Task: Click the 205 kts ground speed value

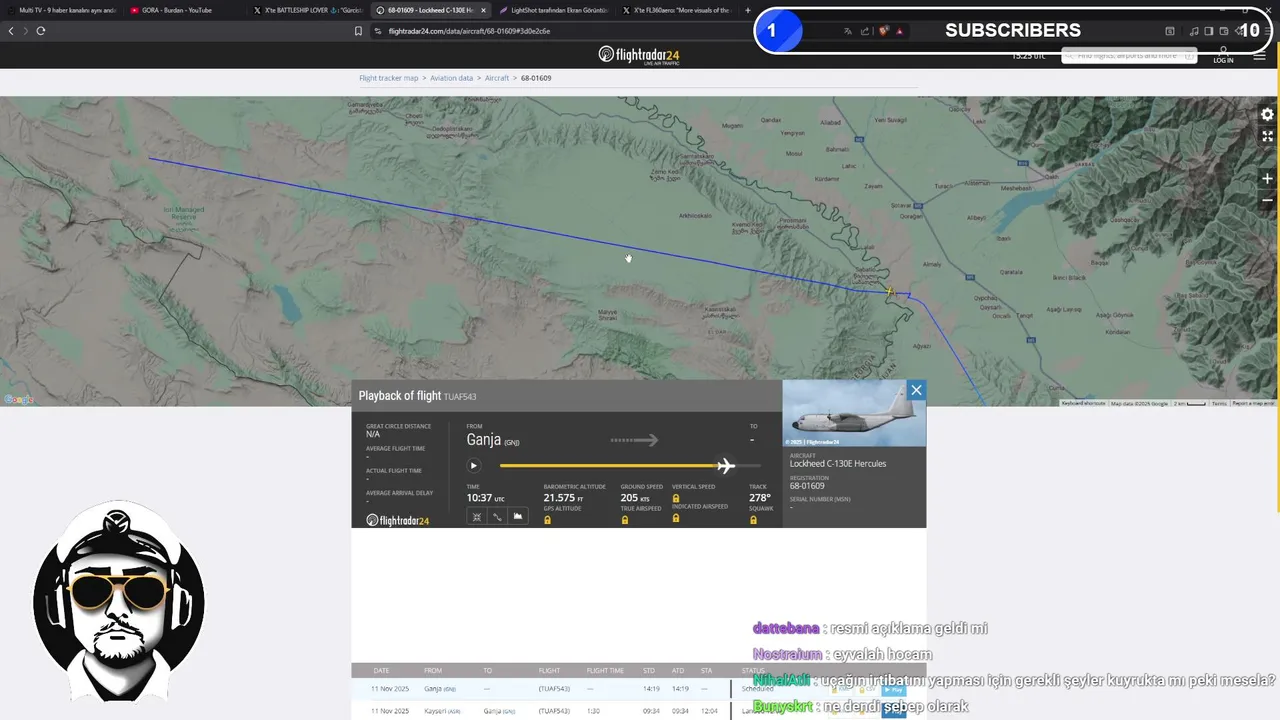Action: (636, 497)
